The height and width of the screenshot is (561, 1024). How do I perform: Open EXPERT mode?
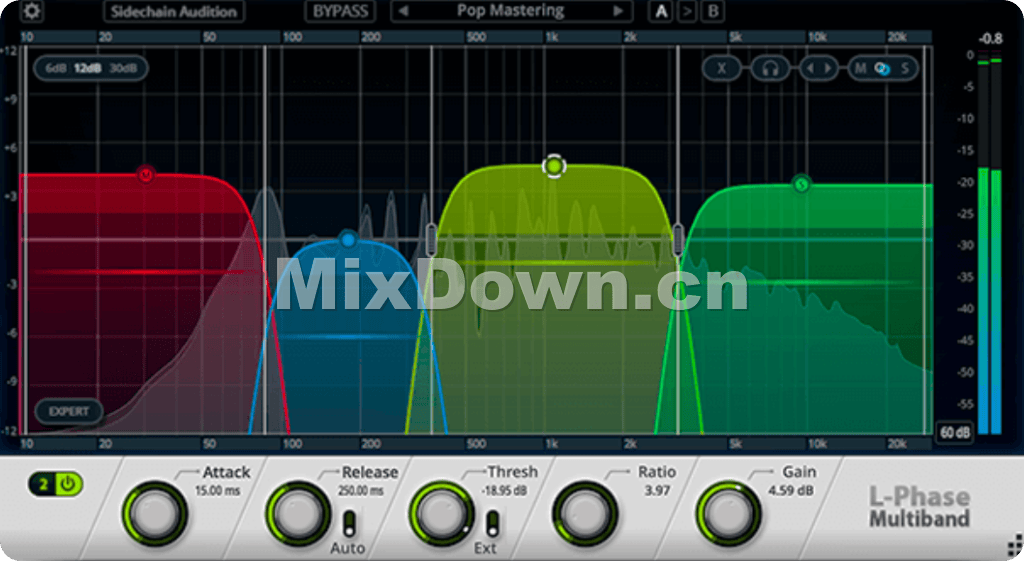click(x=69, y=411)
